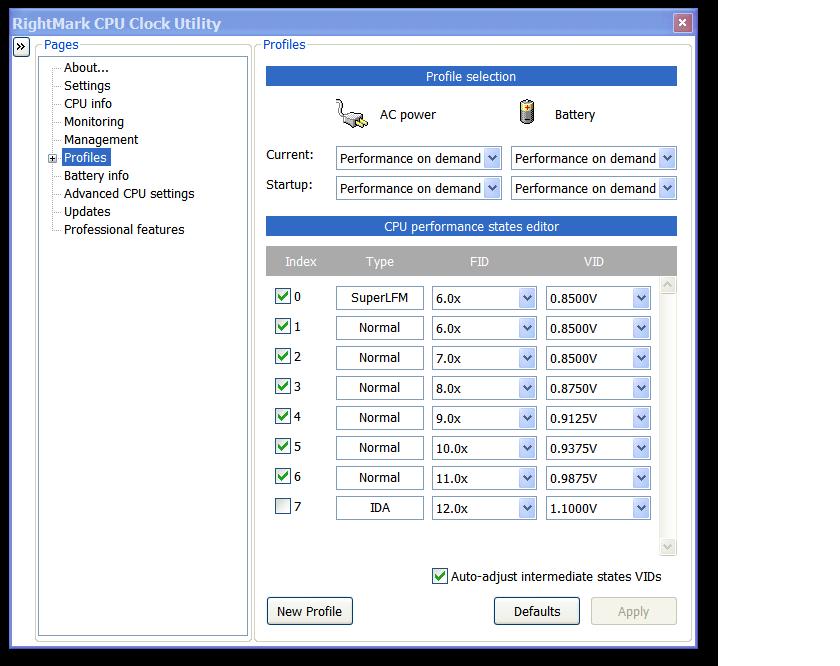Go to the Updates page
The height and width of the screenshot is (666, 840).
(x=87, y=212)
